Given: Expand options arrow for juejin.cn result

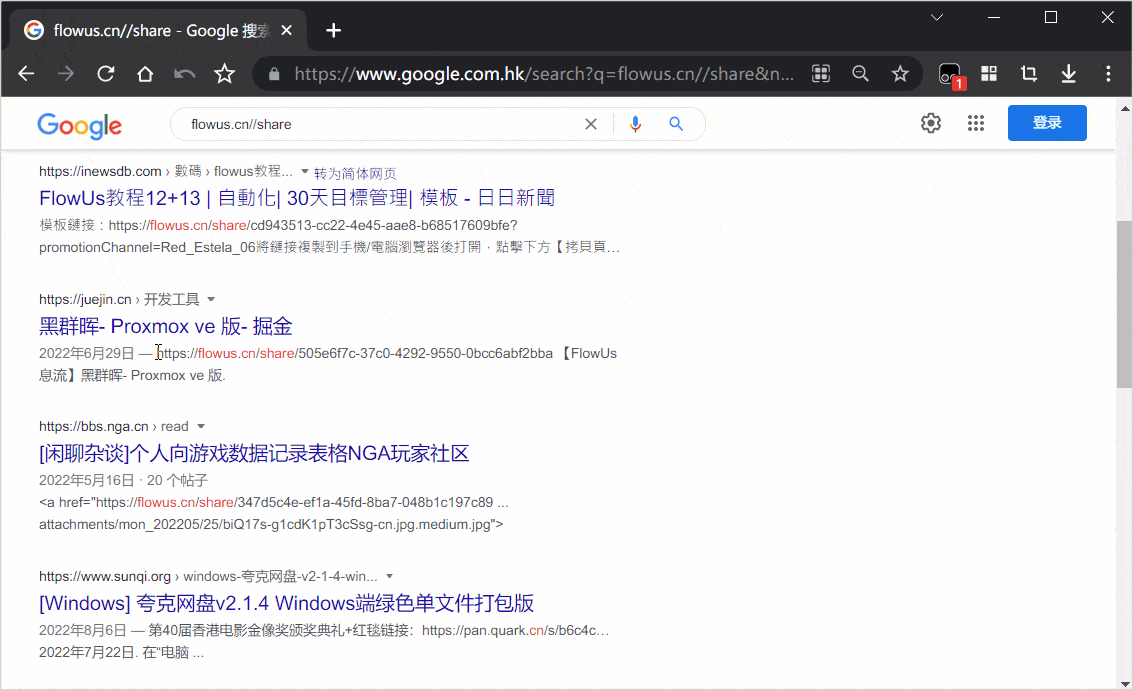Looking at the screenshot, I should click(211, 299).
